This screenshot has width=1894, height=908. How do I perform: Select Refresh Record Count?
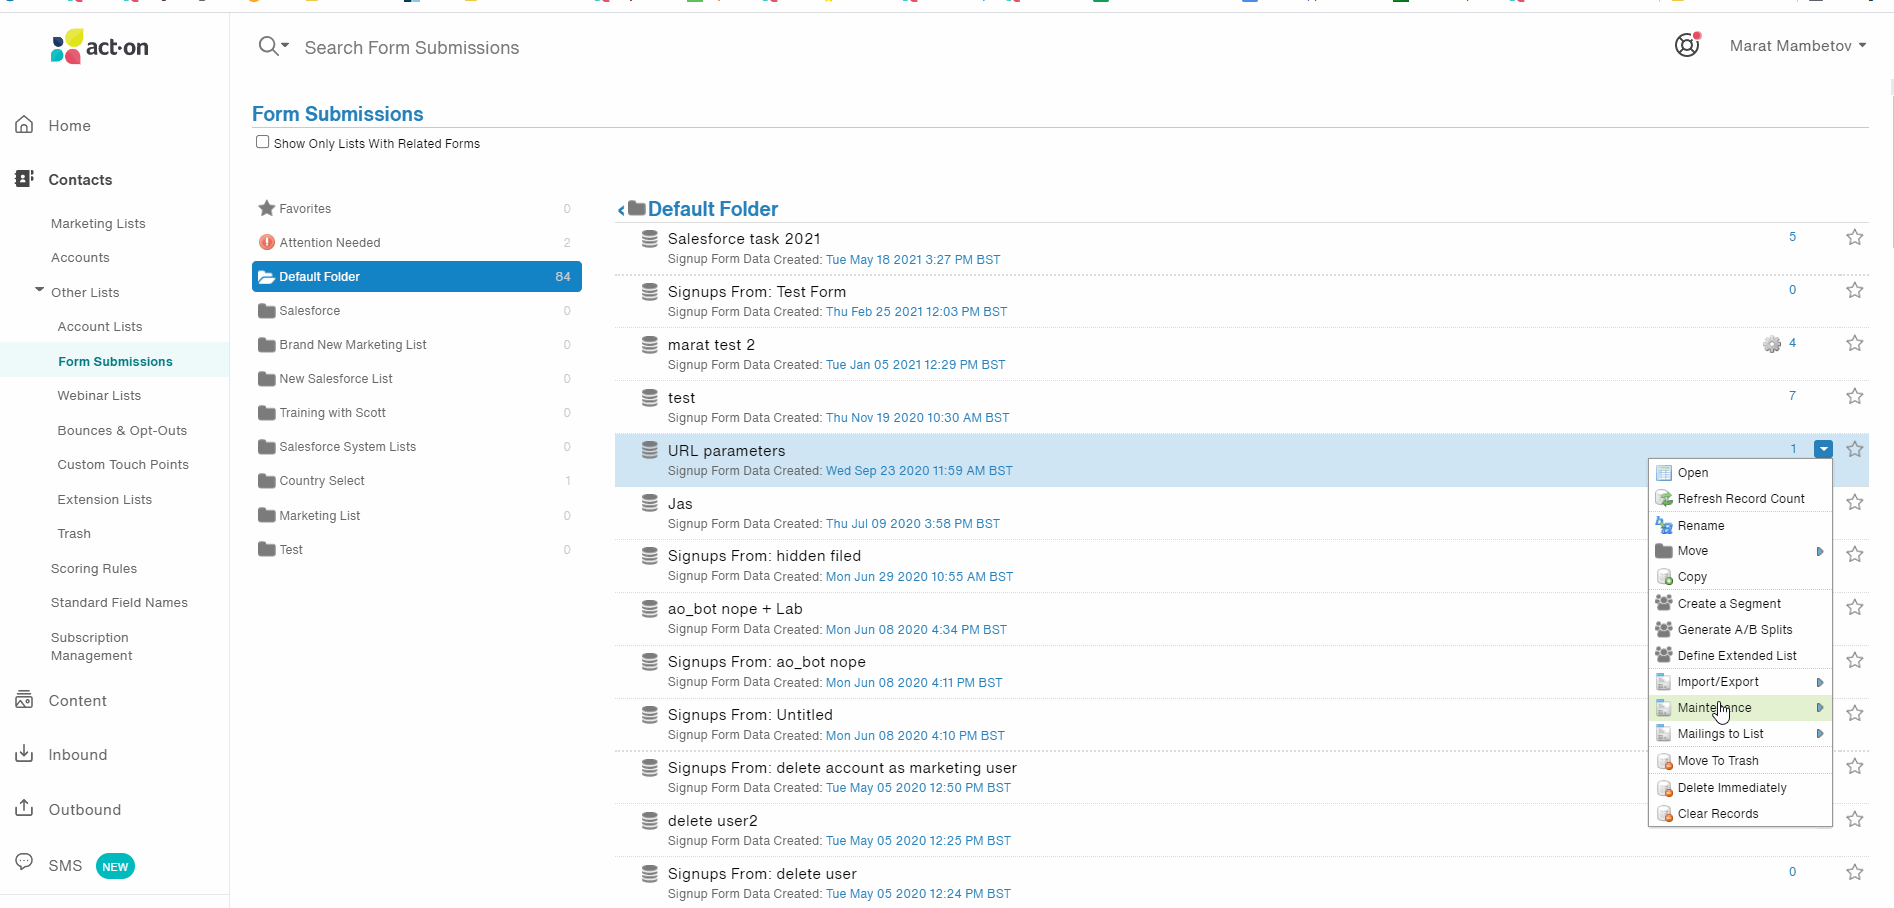pyautogui.click(x=1740, y=499)
